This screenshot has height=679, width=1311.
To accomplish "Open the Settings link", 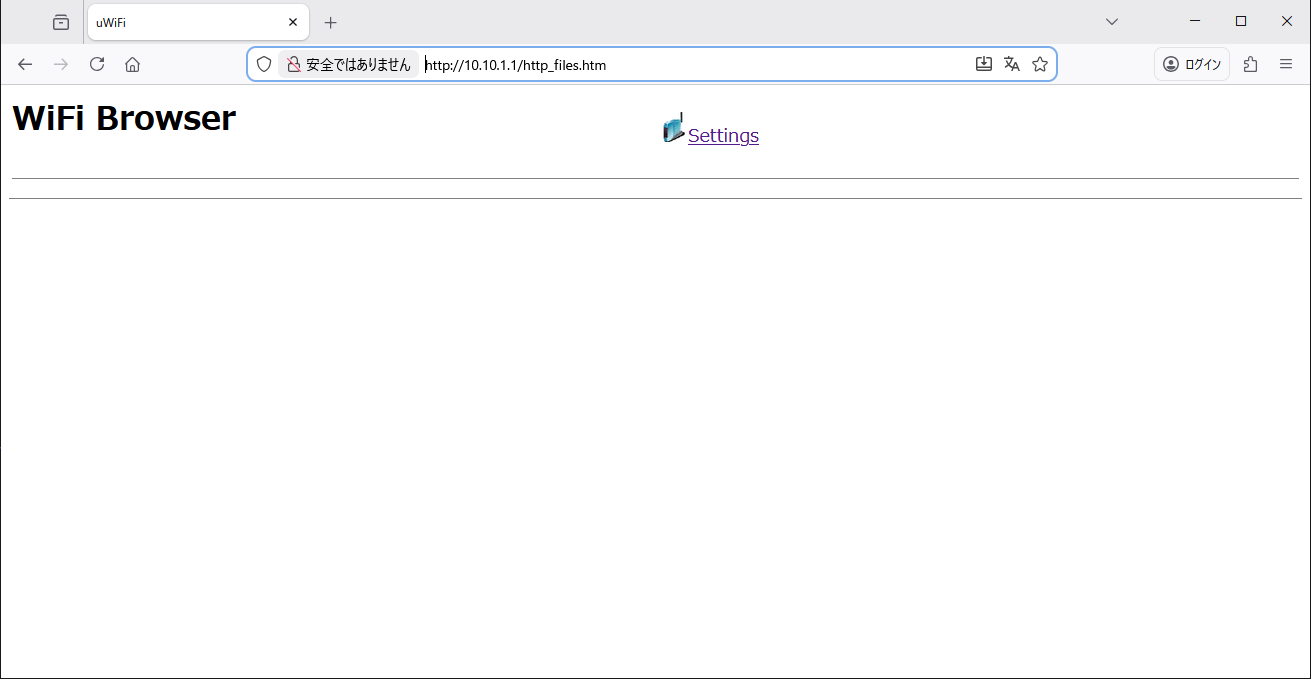I will pyautogui.click(x=723, y=136).
